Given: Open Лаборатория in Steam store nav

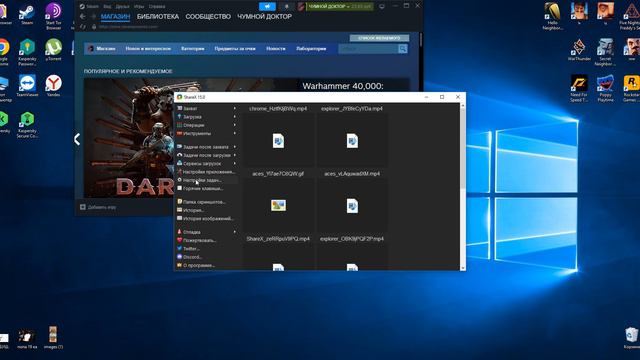Looking at the screenshot, I should (x=311, y=49).
